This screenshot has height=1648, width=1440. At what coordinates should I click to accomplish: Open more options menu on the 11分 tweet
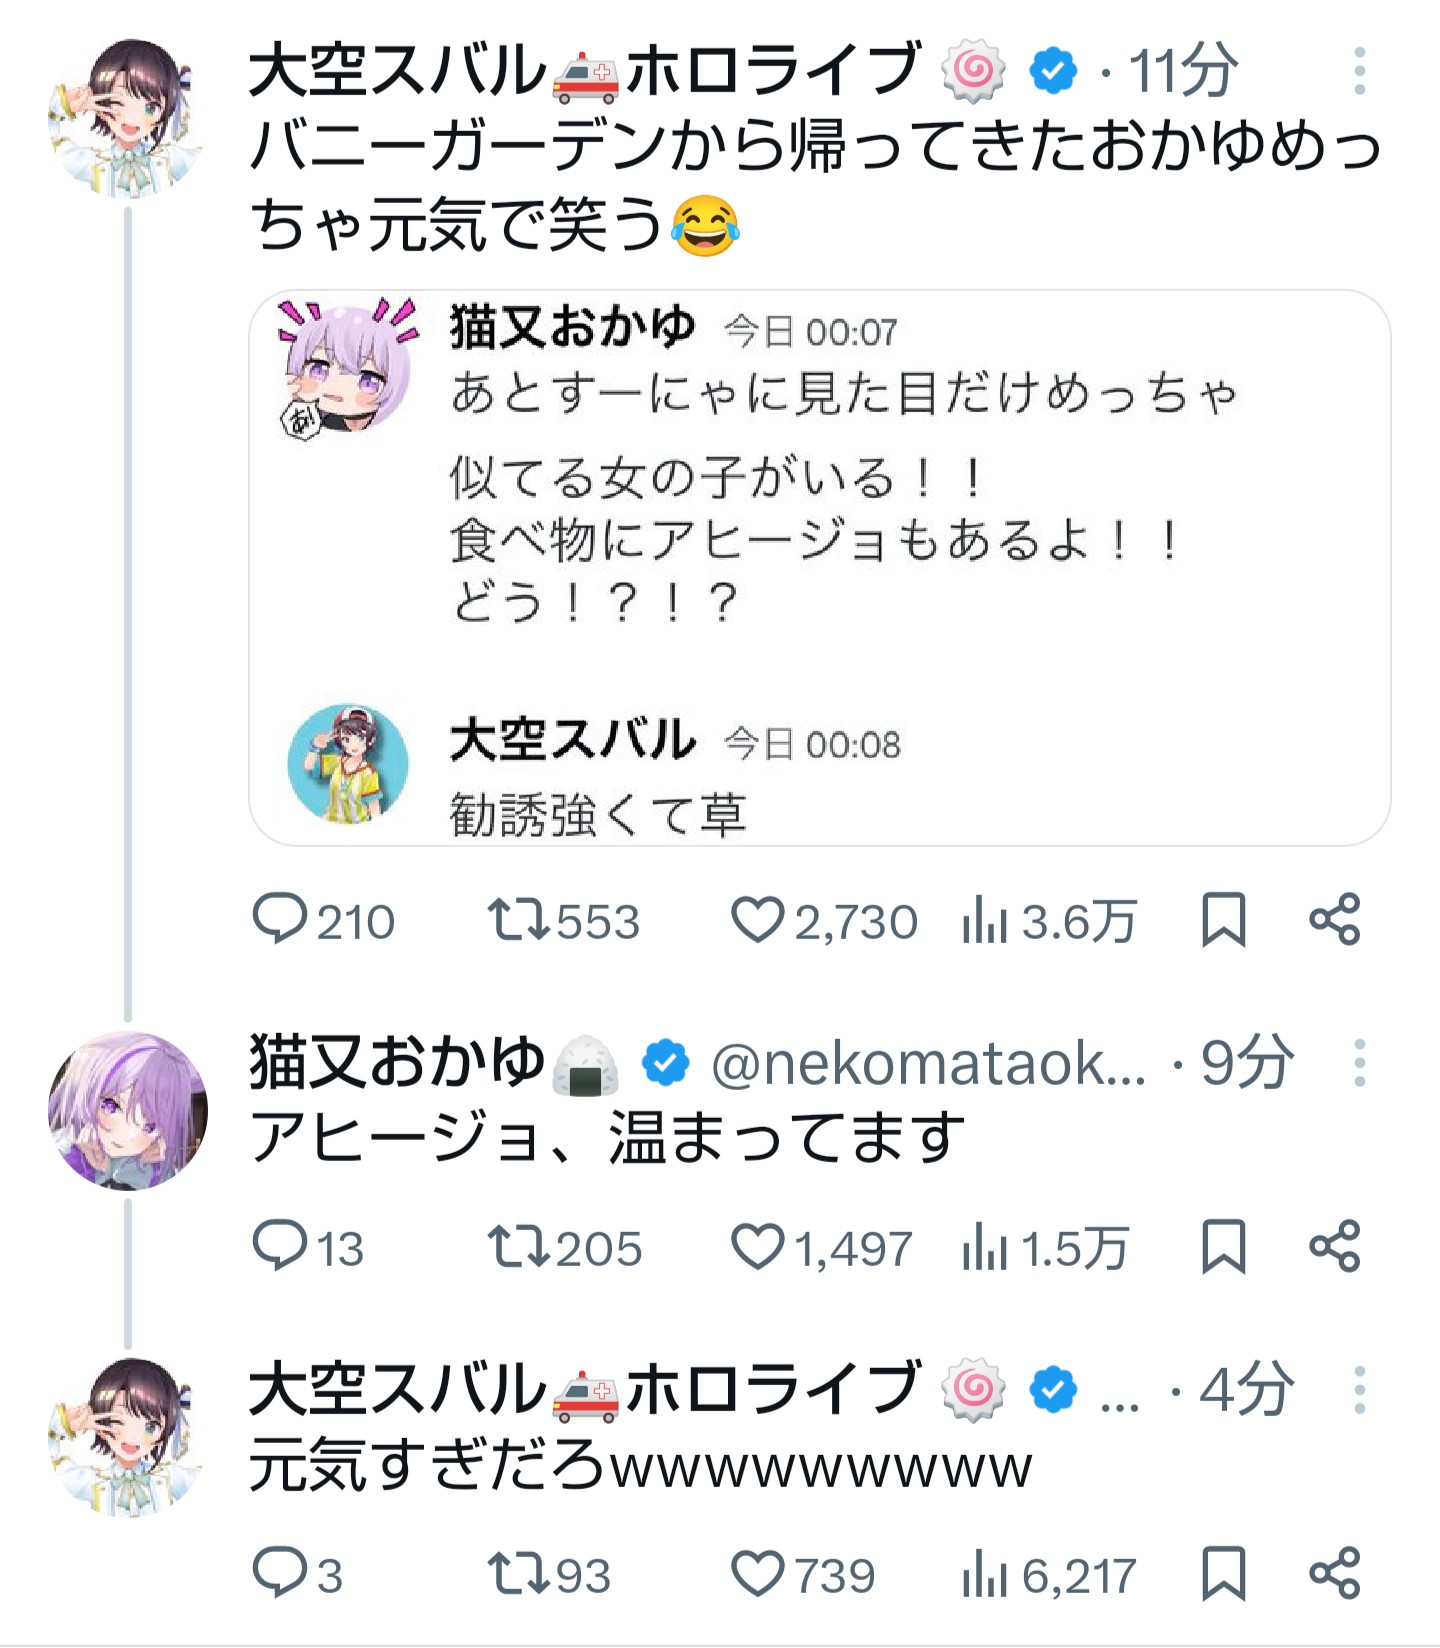click(1359, 71)
